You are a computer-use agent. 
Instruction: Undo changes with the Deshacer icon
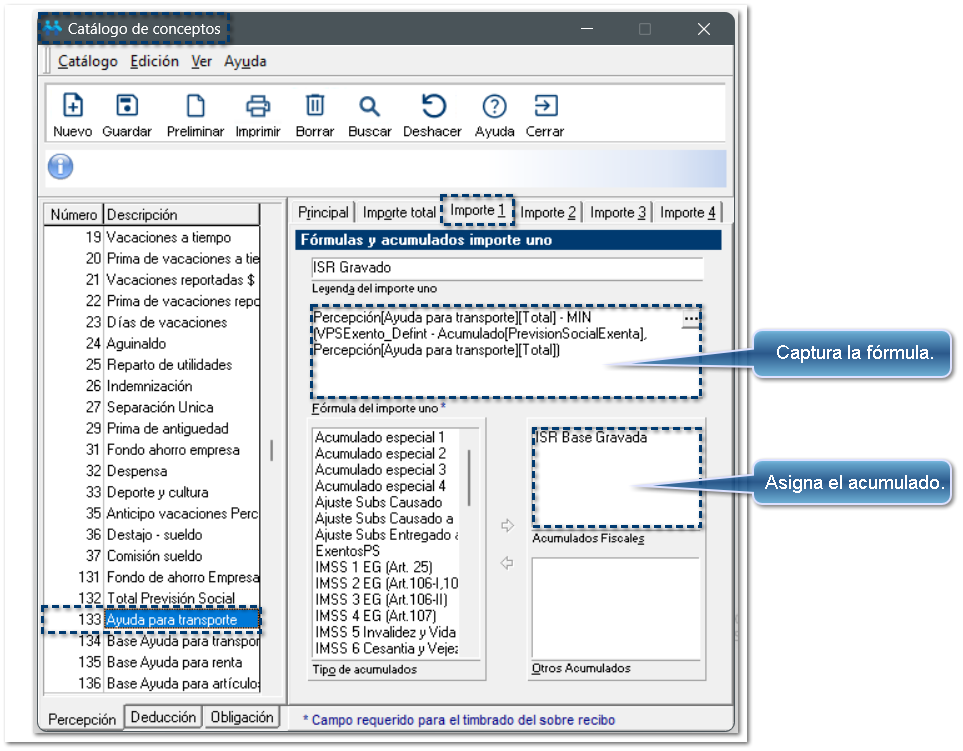coord(433,106)
